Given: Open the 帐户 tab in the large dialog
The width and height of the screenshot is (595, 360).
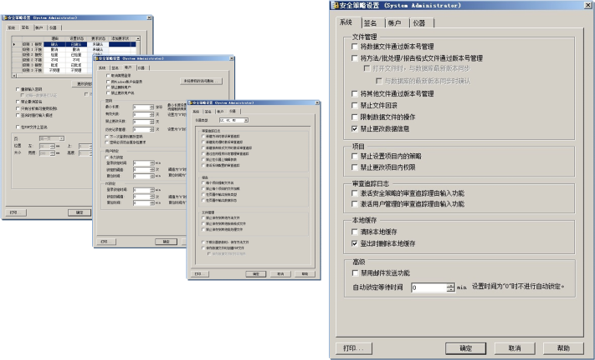Looking at the screenshot, I should point(395,23).
